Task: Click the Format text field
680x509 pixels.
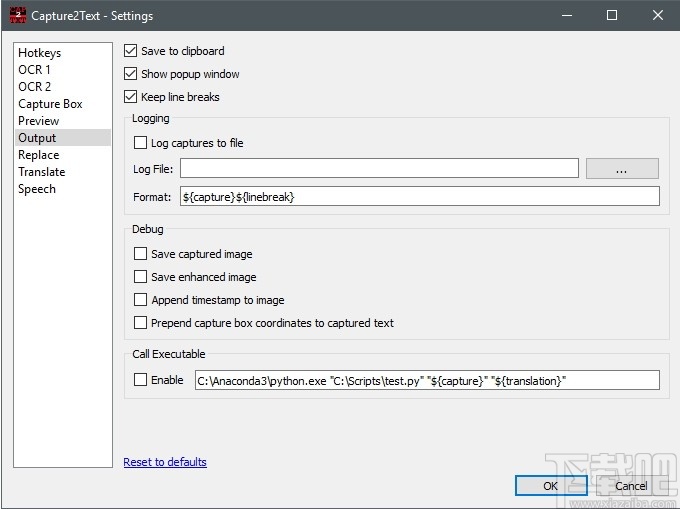Action: tap(419, 197)
